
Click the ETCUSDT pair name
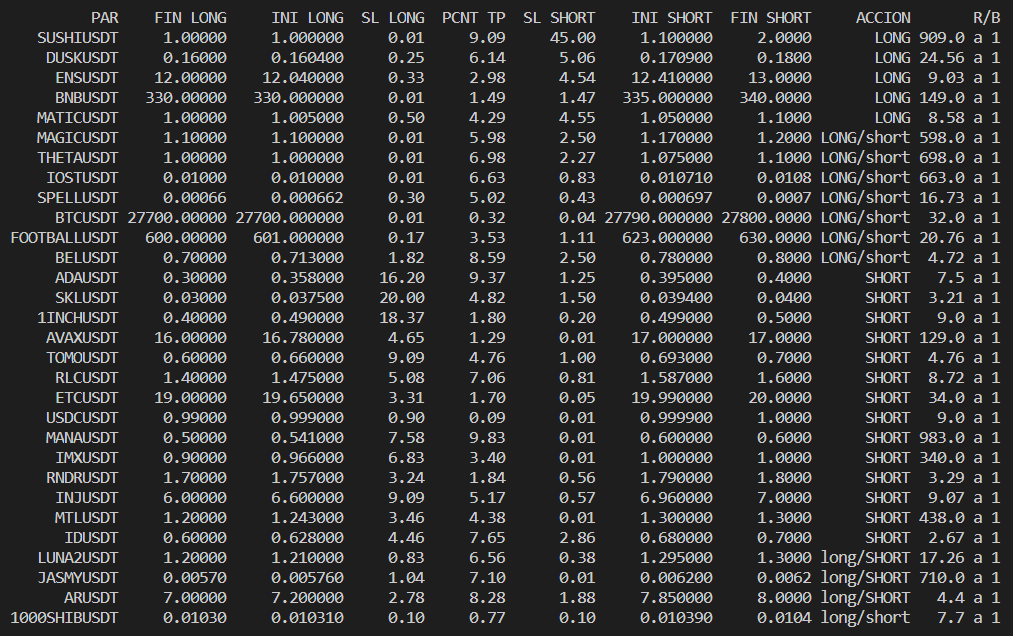(87, 398)
